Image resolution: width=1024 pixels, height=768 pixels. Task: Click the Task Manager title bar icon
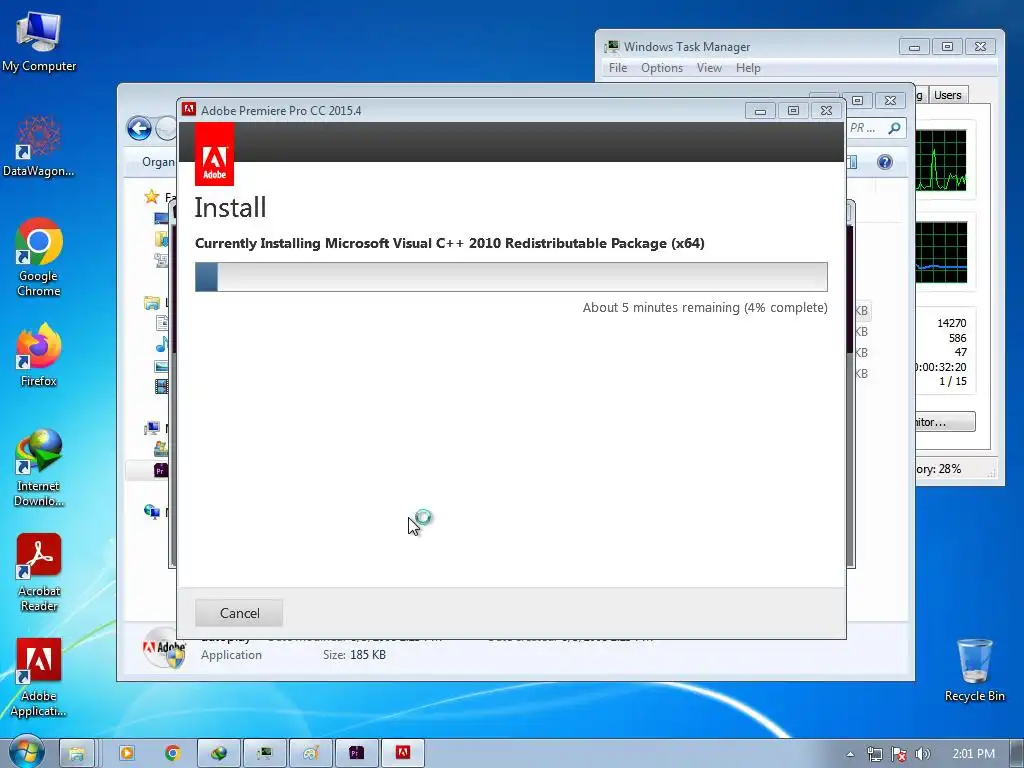[611, 46]
